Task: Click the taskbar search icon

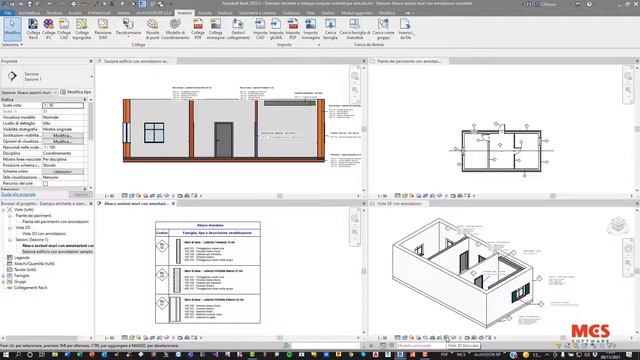Action: (18, 355)
